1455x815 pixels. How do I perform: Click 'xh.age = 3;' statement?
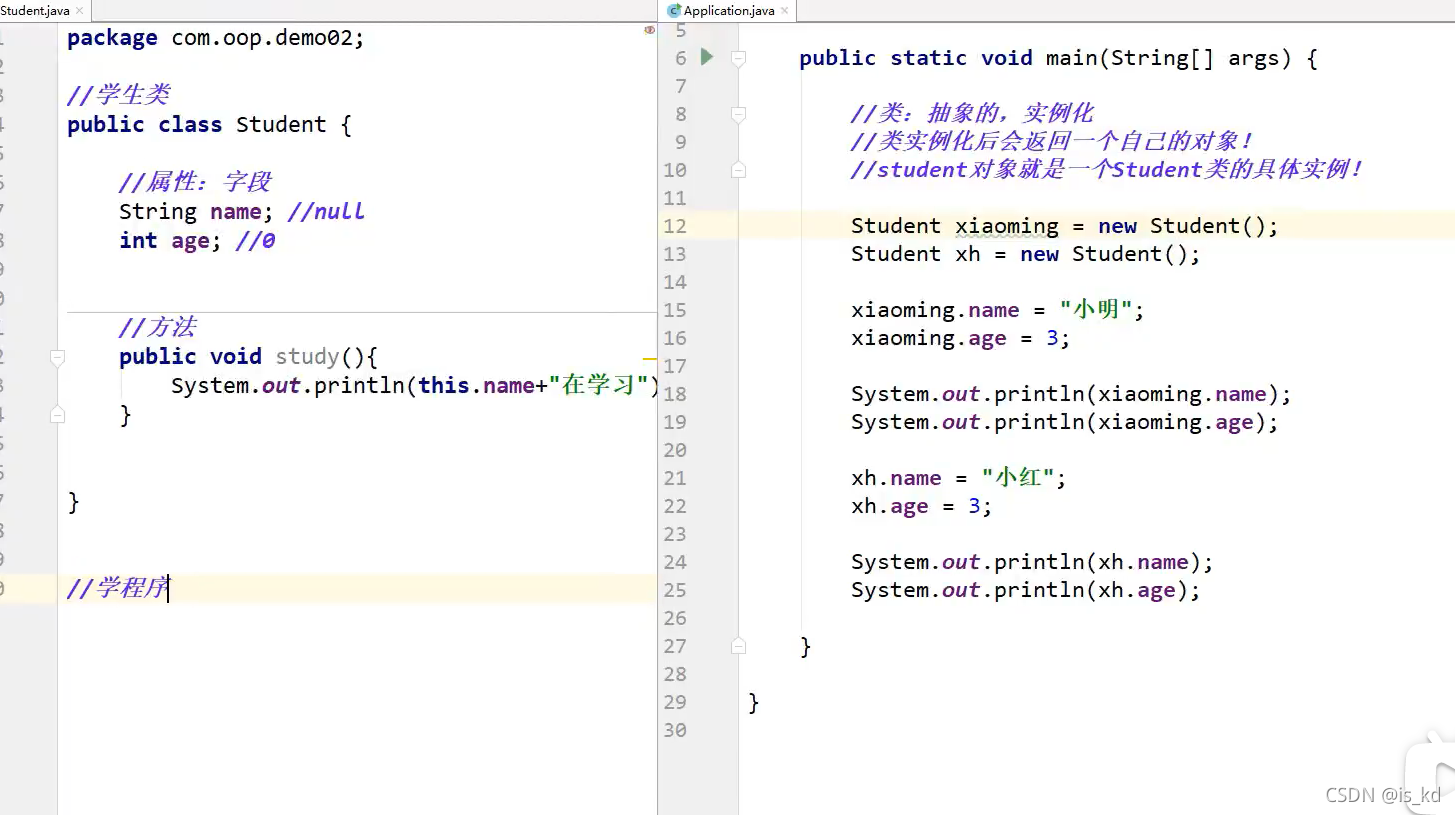(922, 506)
